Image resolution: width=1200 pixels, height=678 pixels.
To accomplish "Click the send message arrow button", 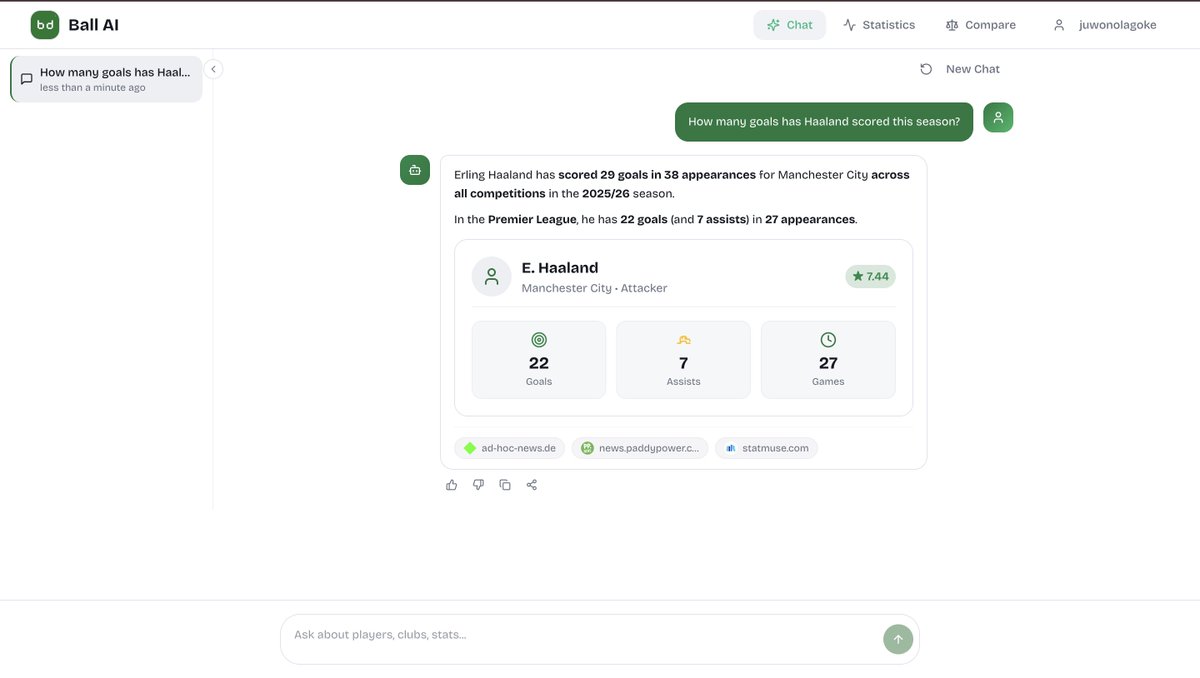I will [898, 639].
